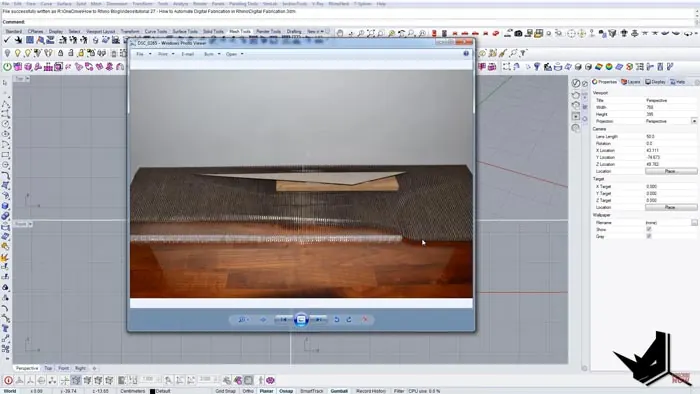
Task: Switch to Layers panel tab
Action: [x=631, y=82]
